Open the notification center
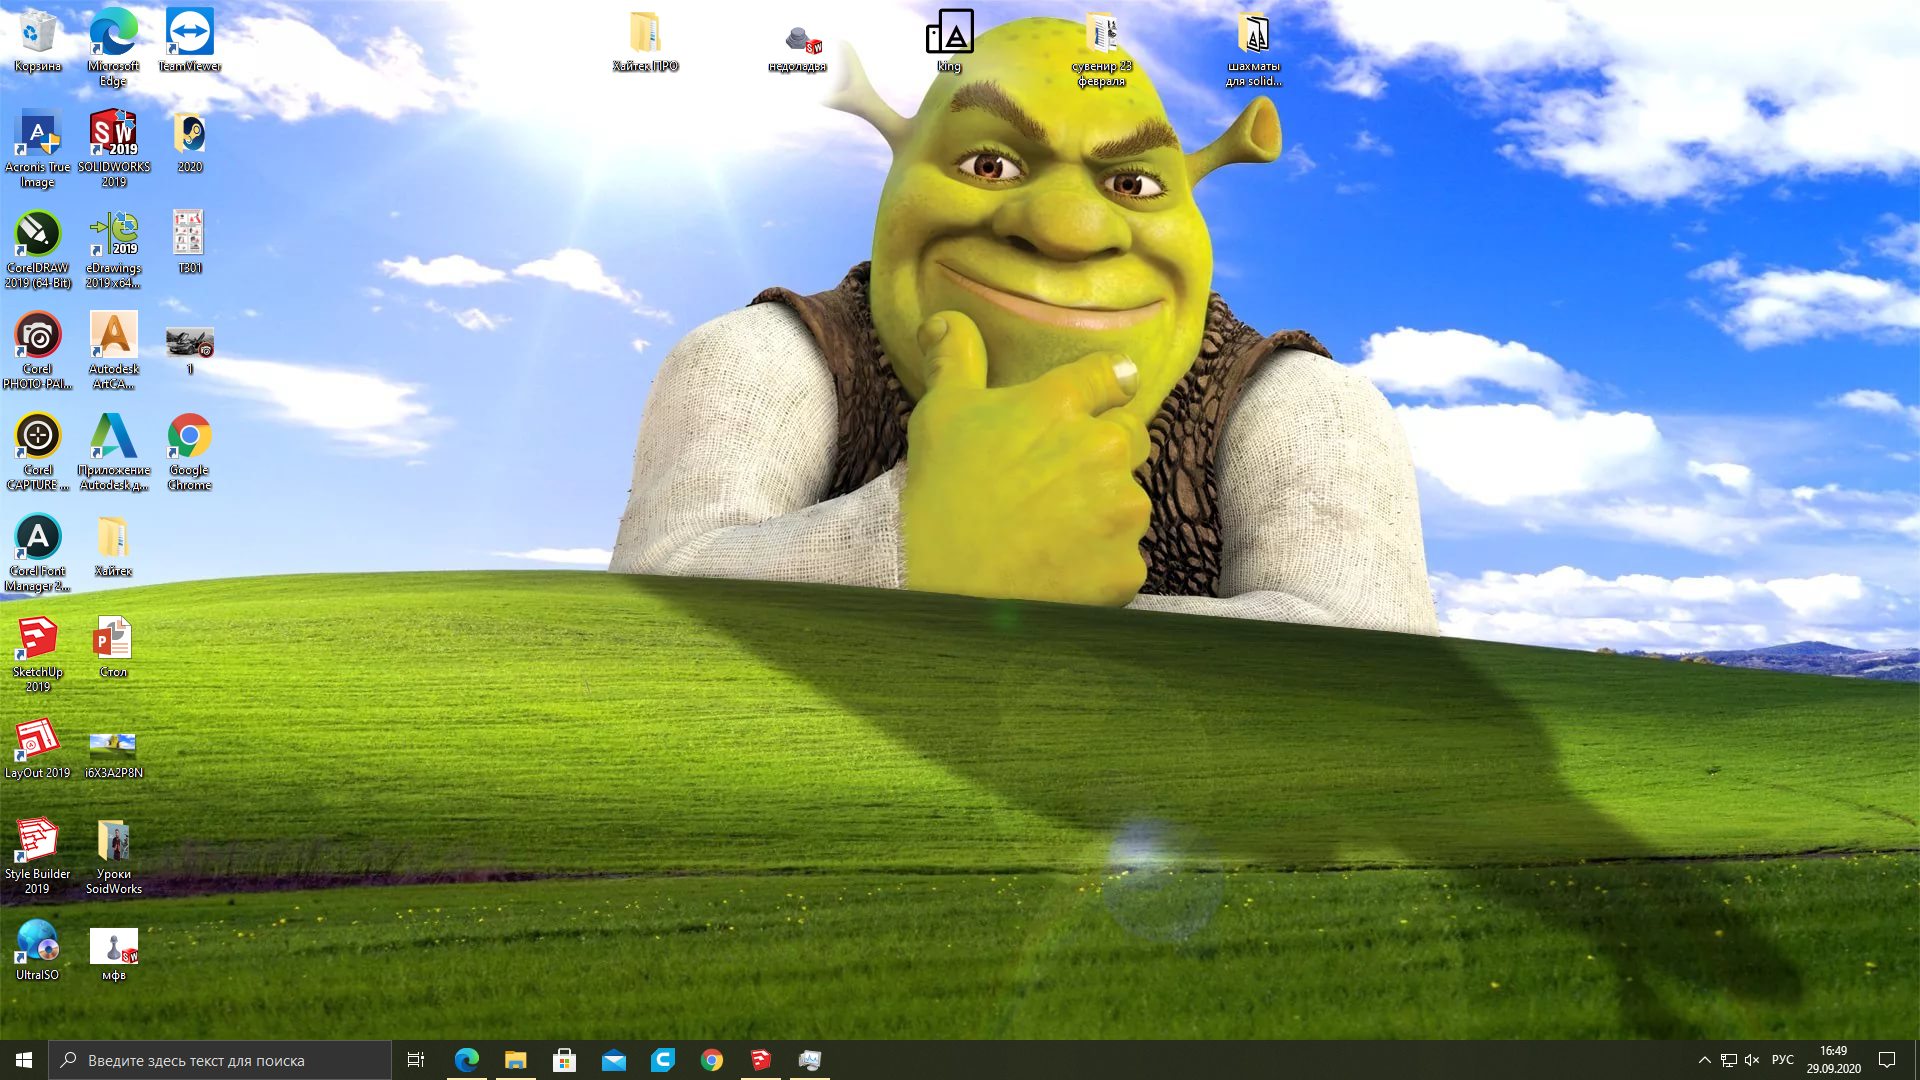This screenshot has height=1080, width=1920. [1887, 1060]
